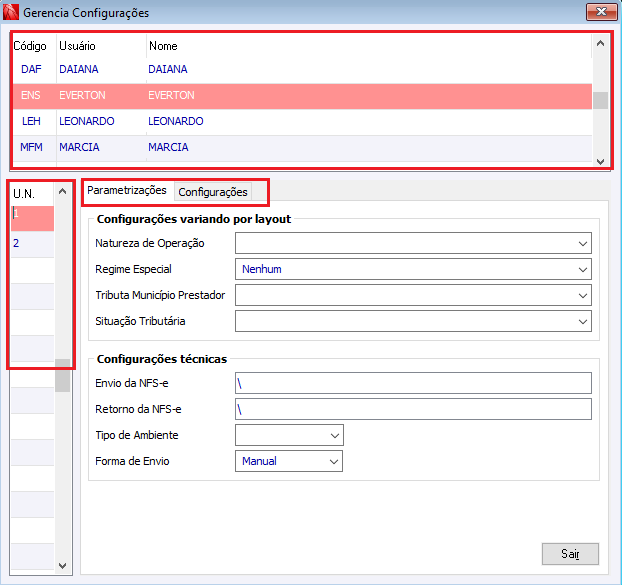The width and height of the screenshot is (622, 585).
Task: Close the Gerencia Configurações window
Action: coord(601,12)
